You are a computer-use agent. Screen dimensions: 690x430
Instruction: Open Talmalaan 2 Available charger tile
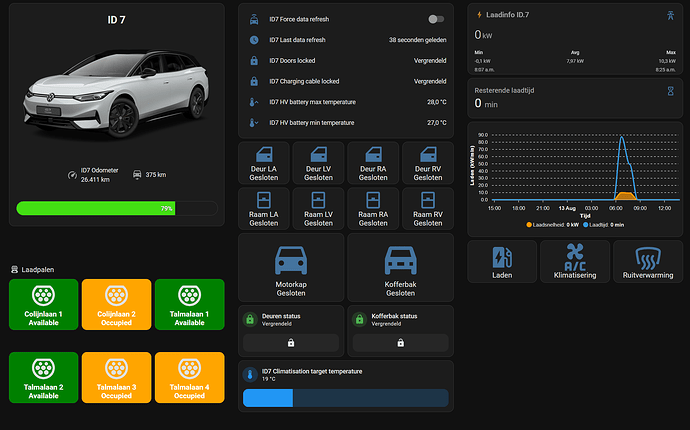tap(44, 378)
